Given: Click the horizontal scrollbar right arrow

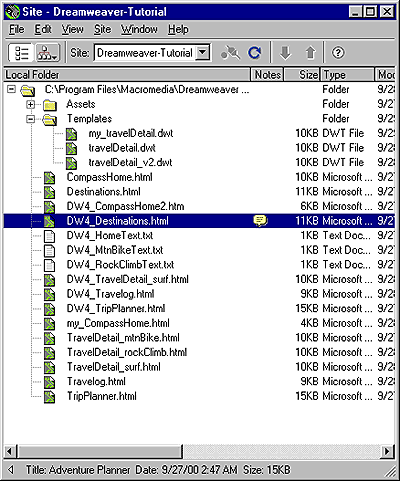Looking at the screenshot, I should coord(387,451).
